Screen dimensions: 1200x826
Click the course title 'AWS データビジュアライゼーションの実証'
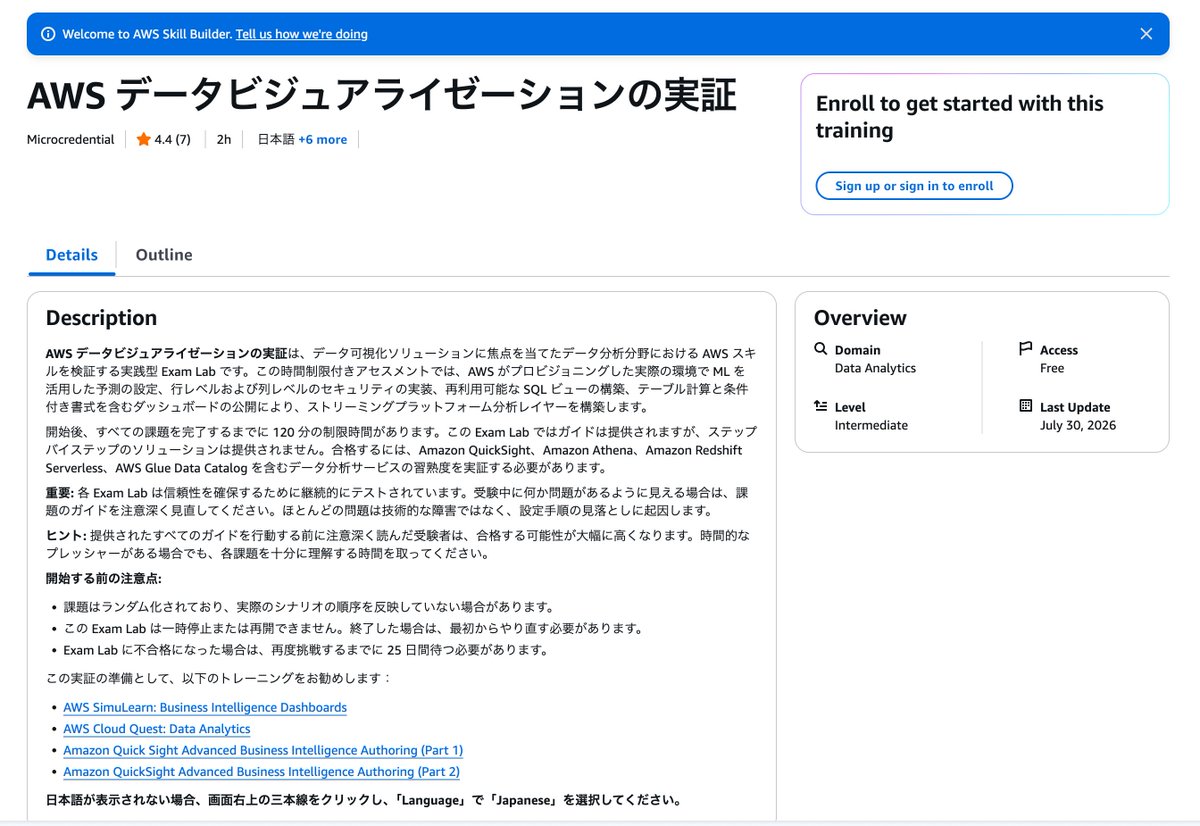click(382, 96)
